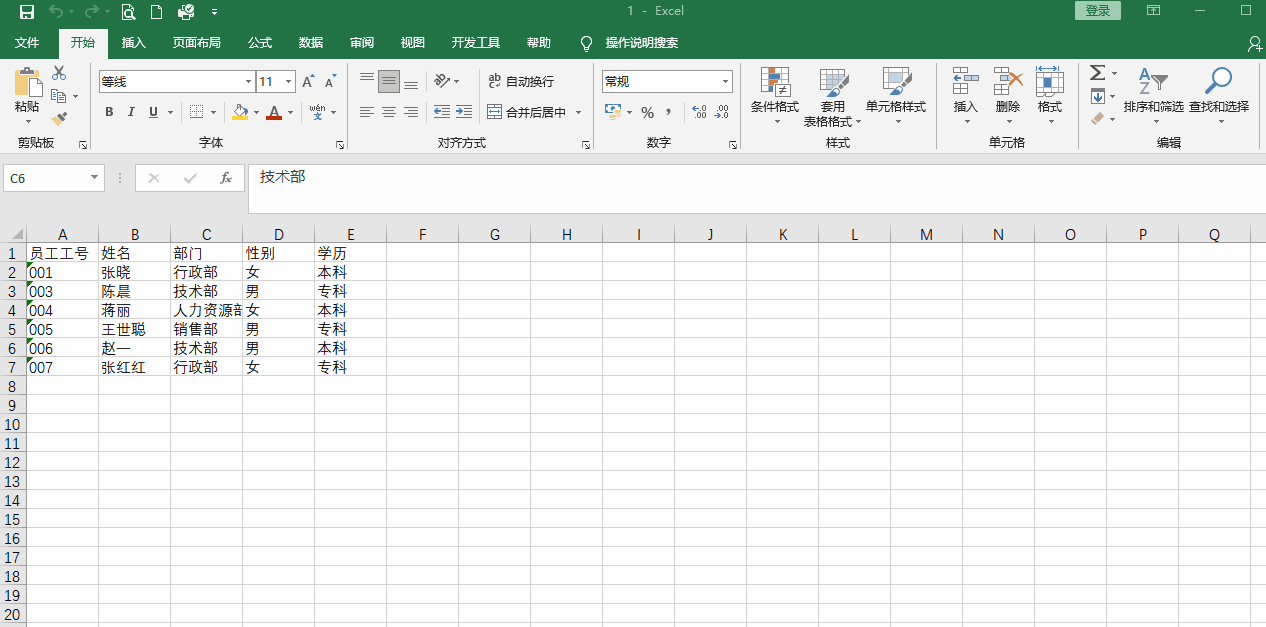Click the 登录 sign-in button

coord(1098,11)
